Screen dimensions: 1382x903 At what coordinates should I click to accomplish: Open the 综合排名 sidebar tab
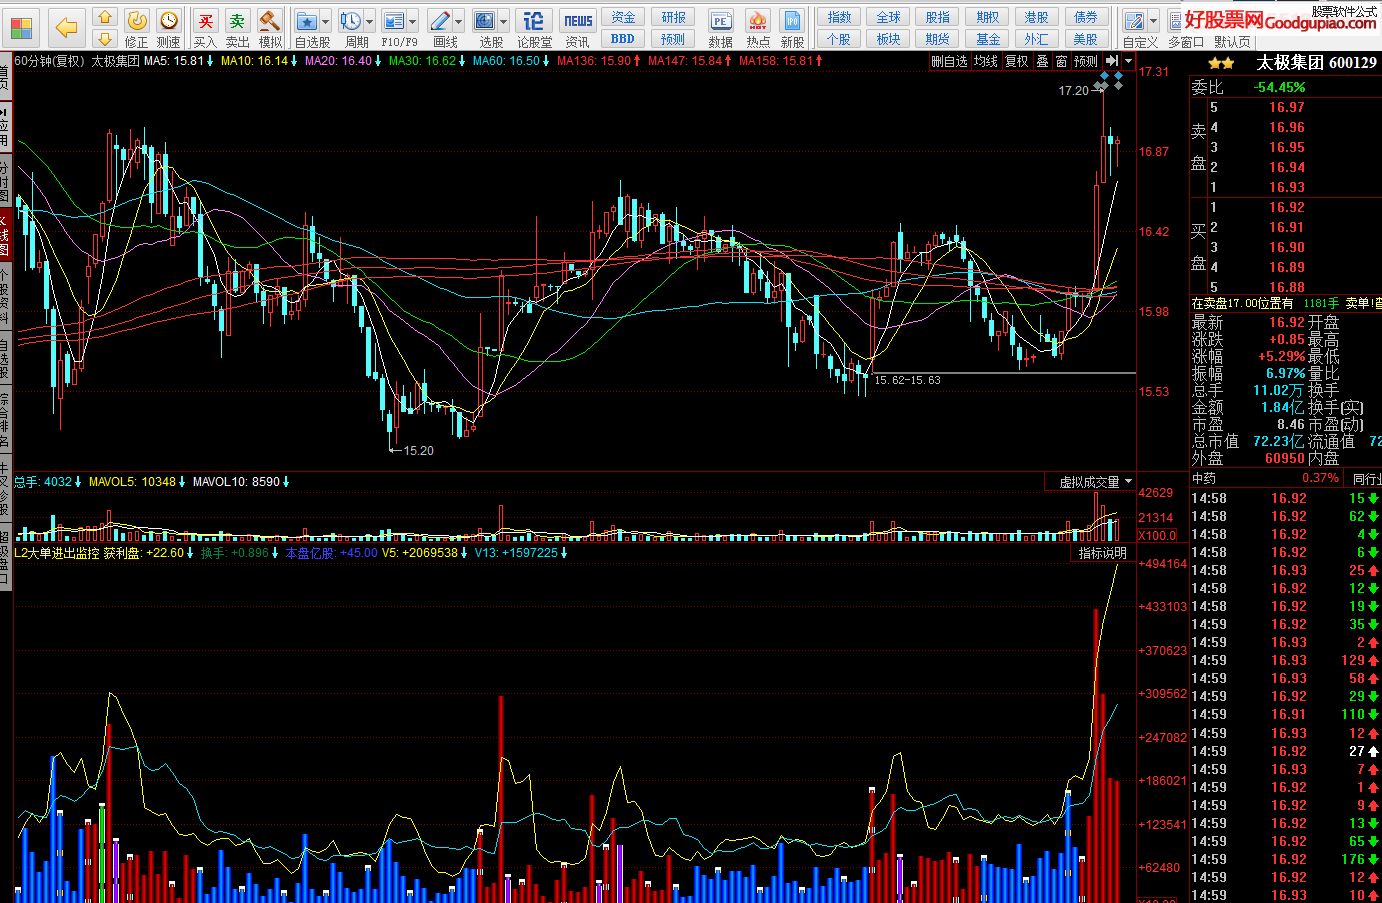point(5,420)
